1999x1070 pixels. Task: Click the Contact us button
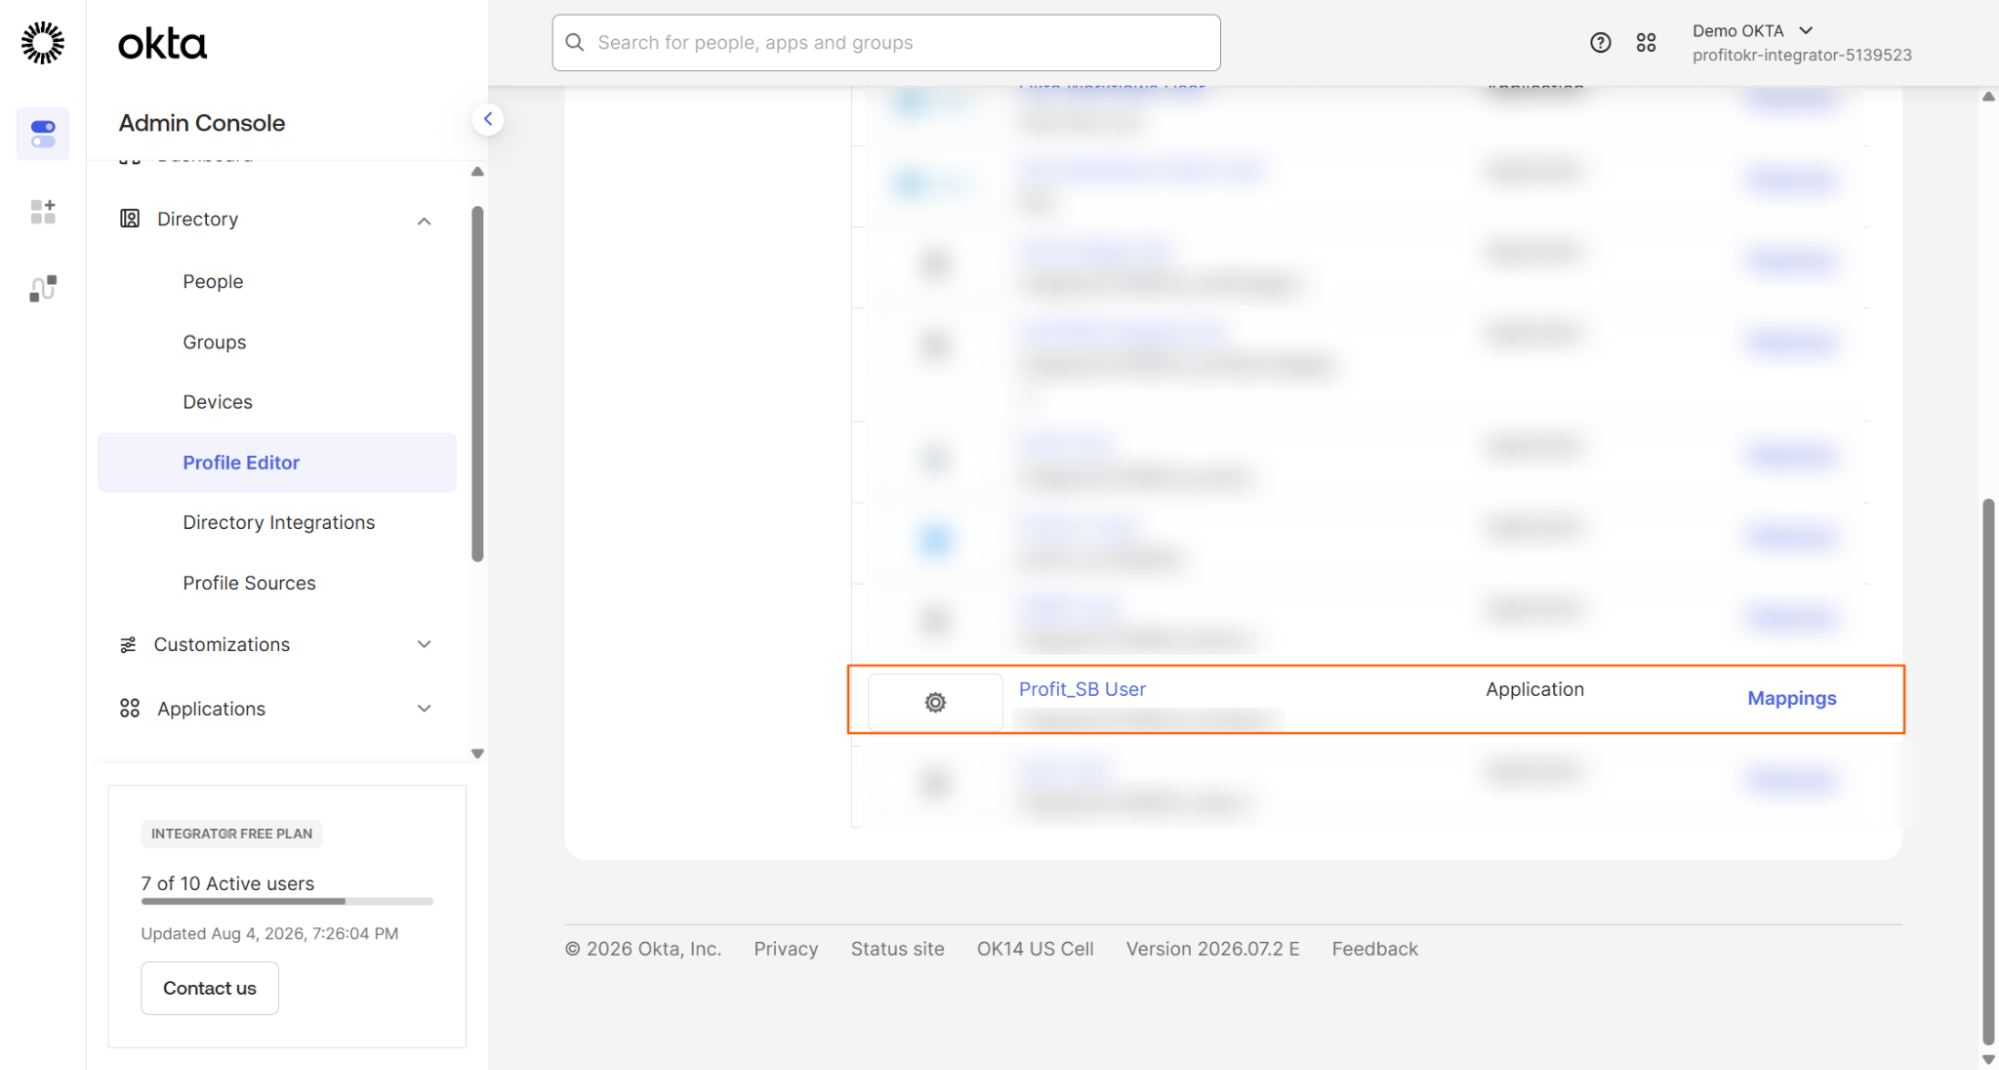(210, 988)
